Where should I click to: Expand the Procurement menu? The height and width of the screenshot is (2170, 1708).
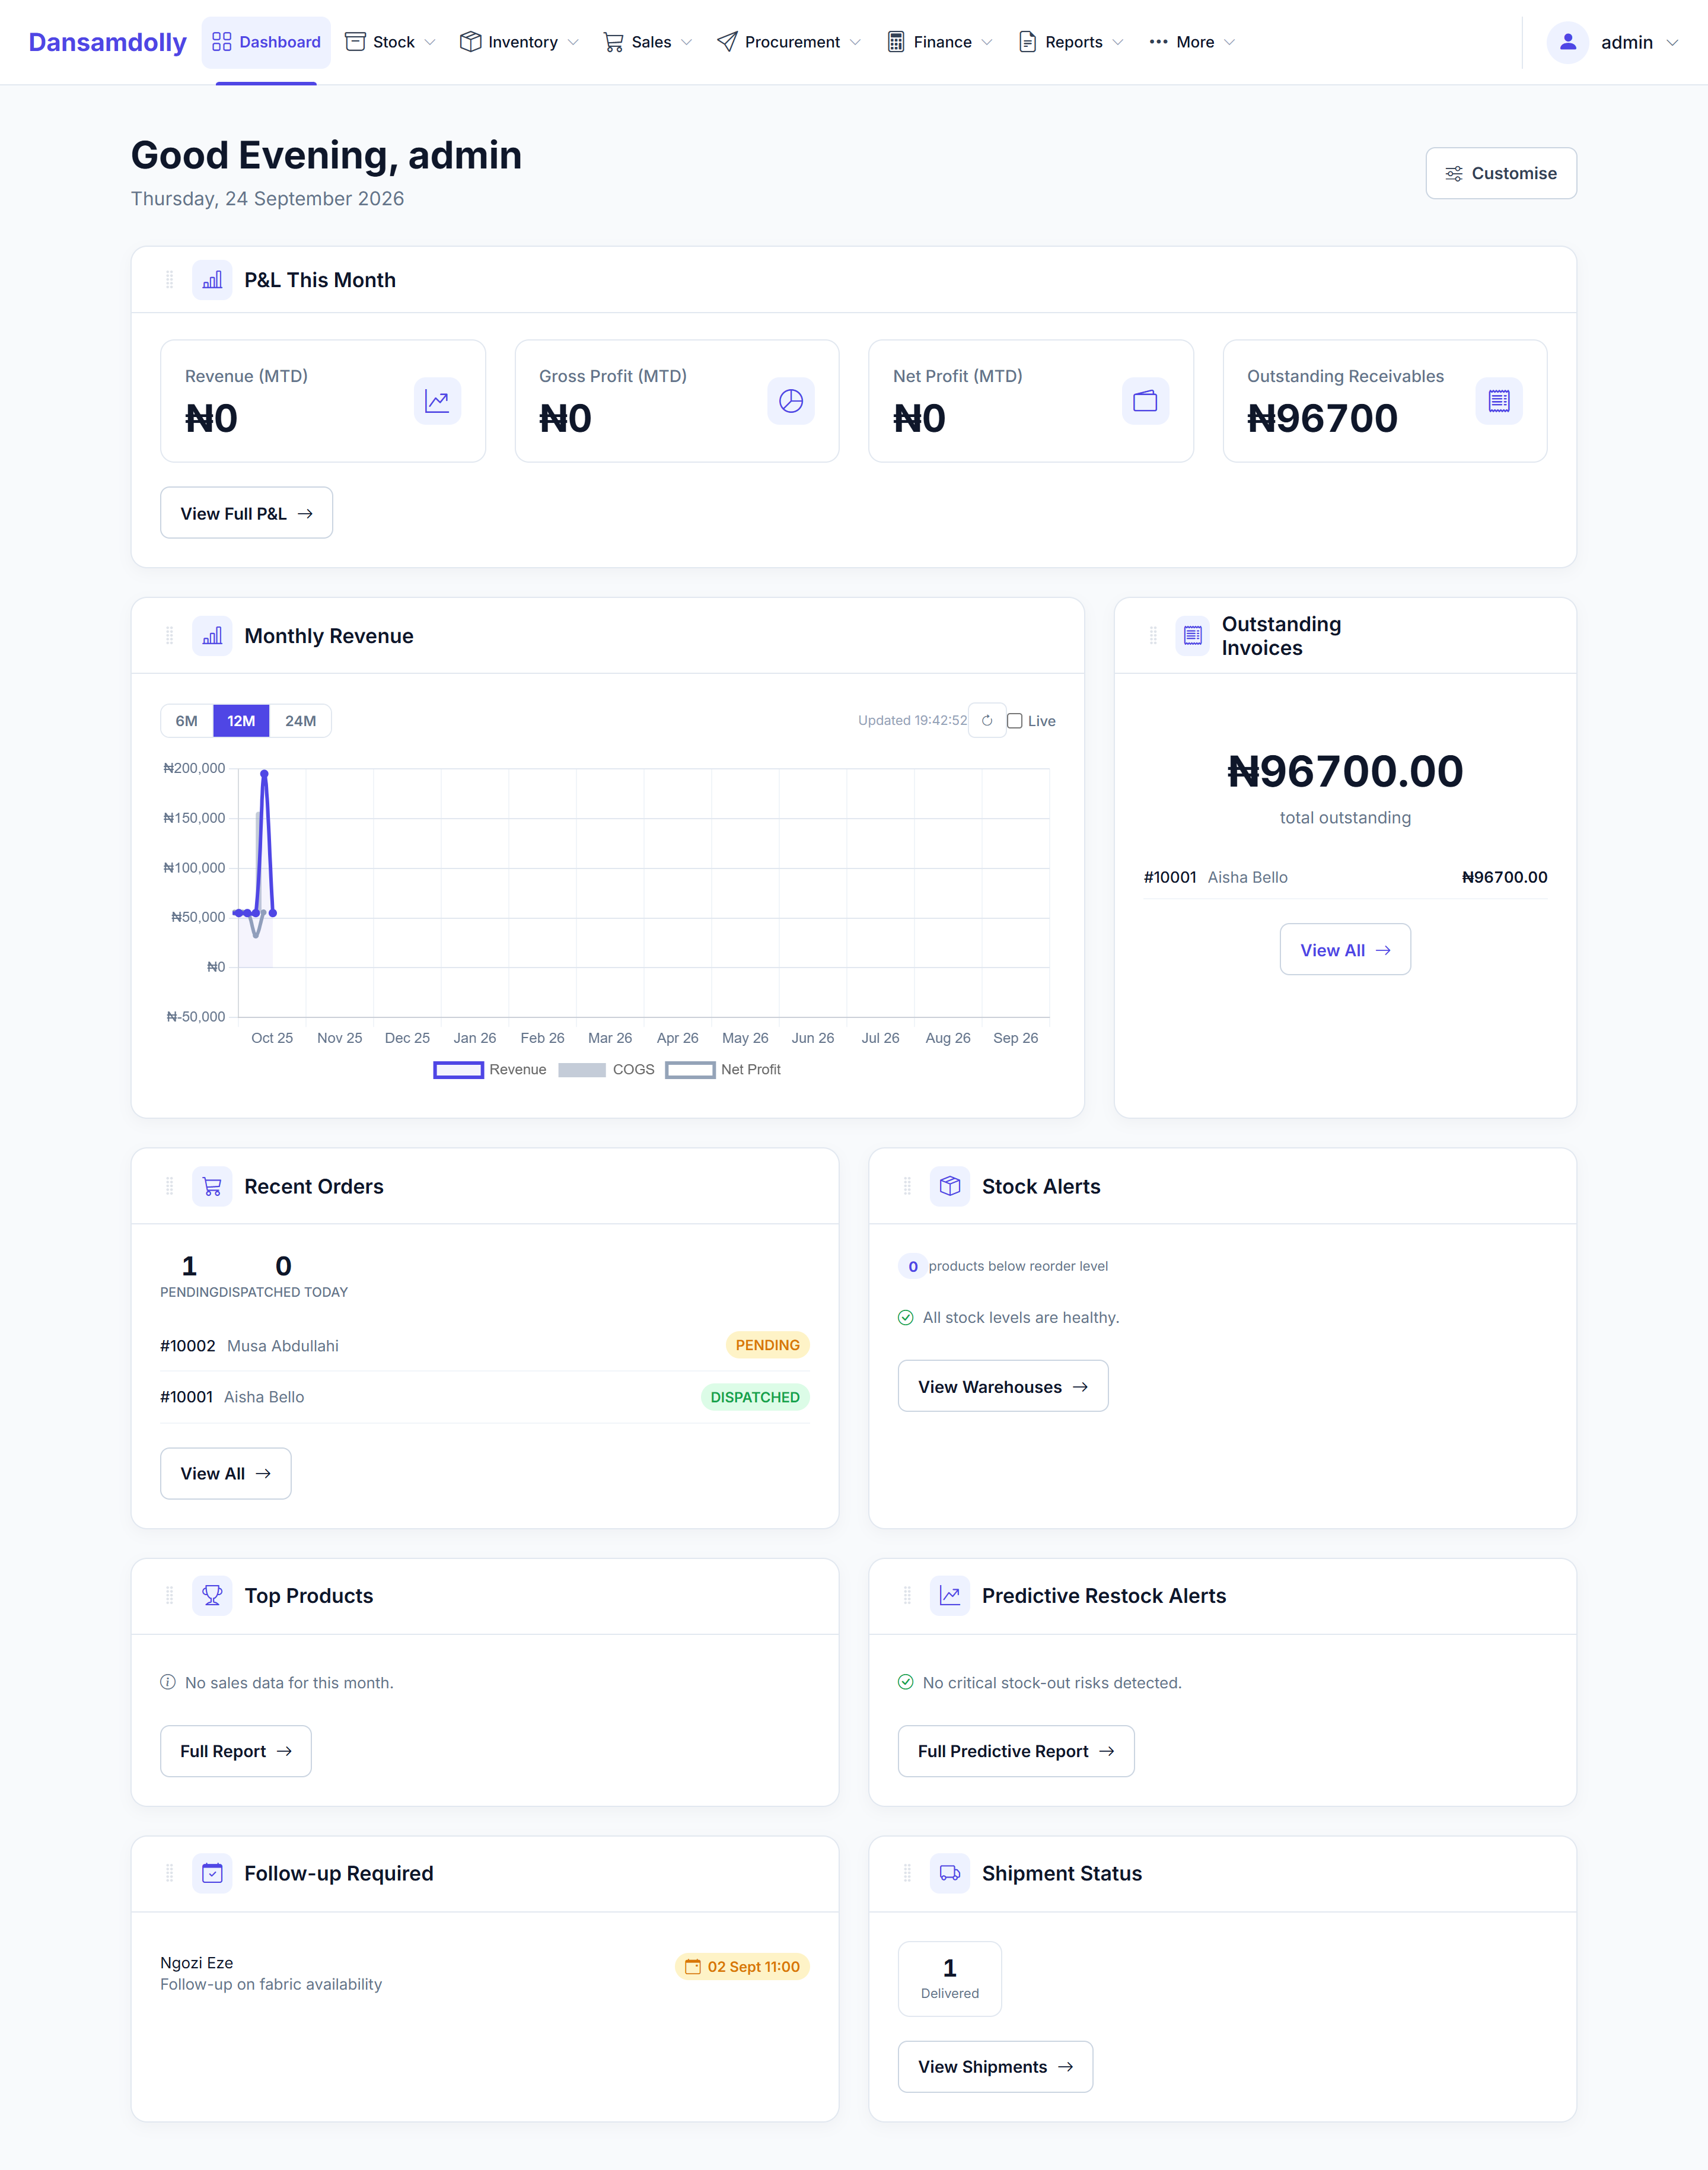tap(789, 42)
